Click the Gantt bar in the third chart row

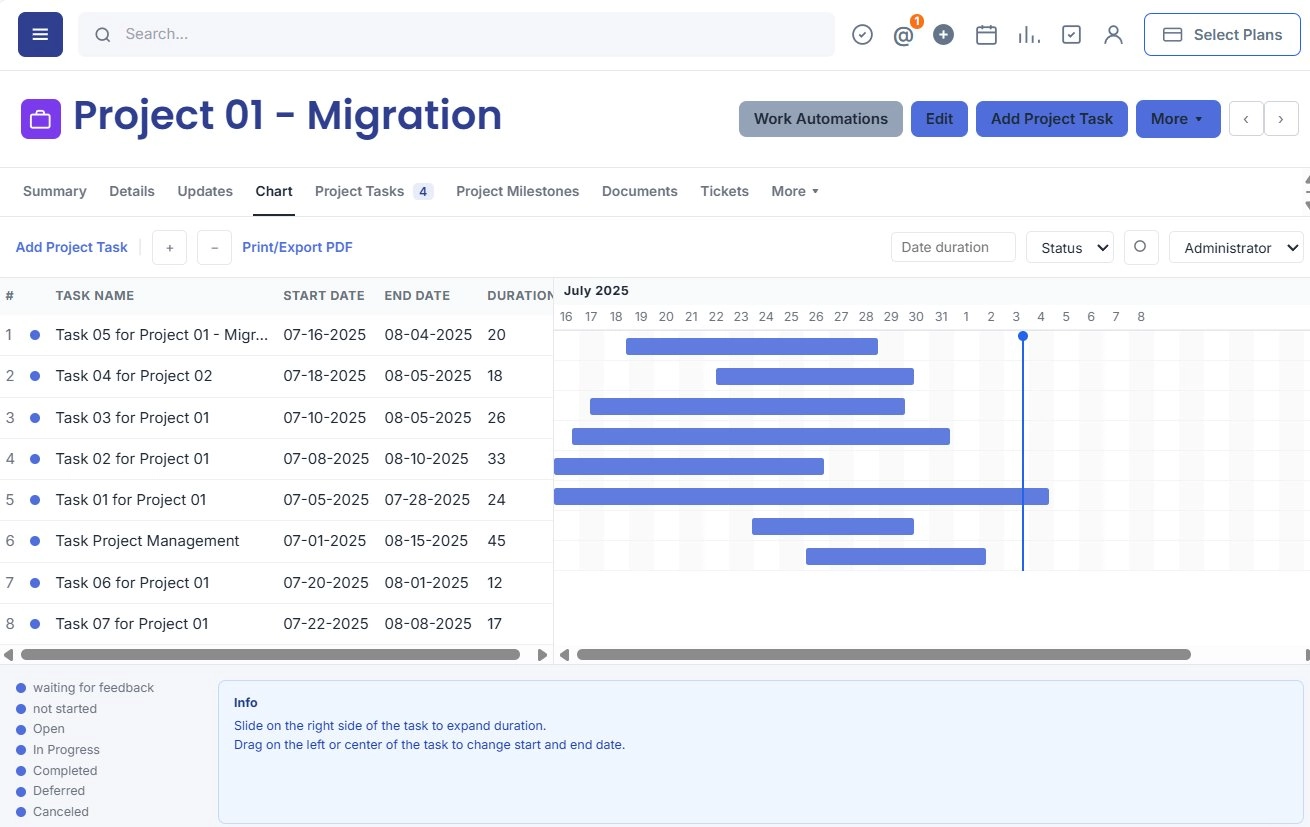(747, 407)
